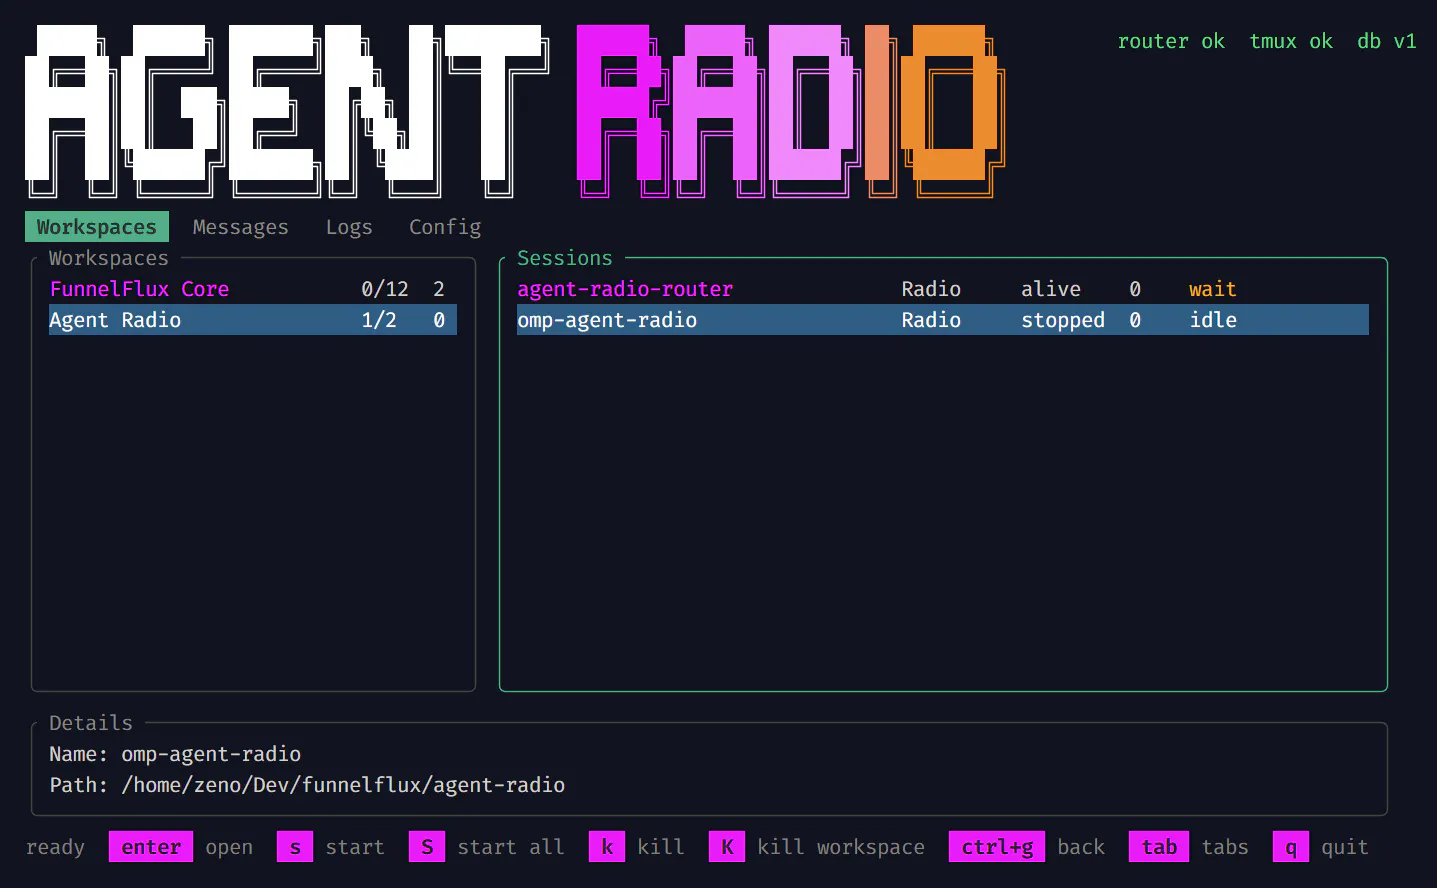1437x888 pixels.
Task: Click the q quit key
Action: click(1291, 847)
